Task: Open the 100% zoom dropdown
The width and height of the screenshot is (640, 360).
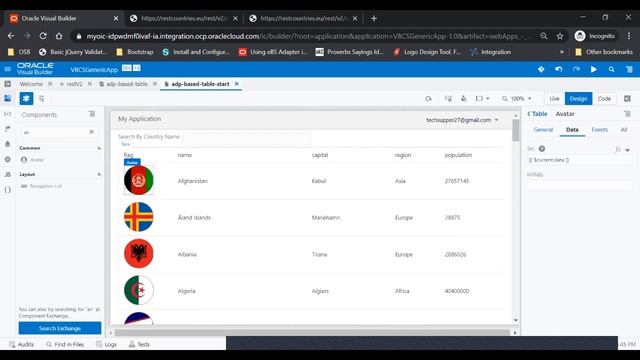Action: 517,98
